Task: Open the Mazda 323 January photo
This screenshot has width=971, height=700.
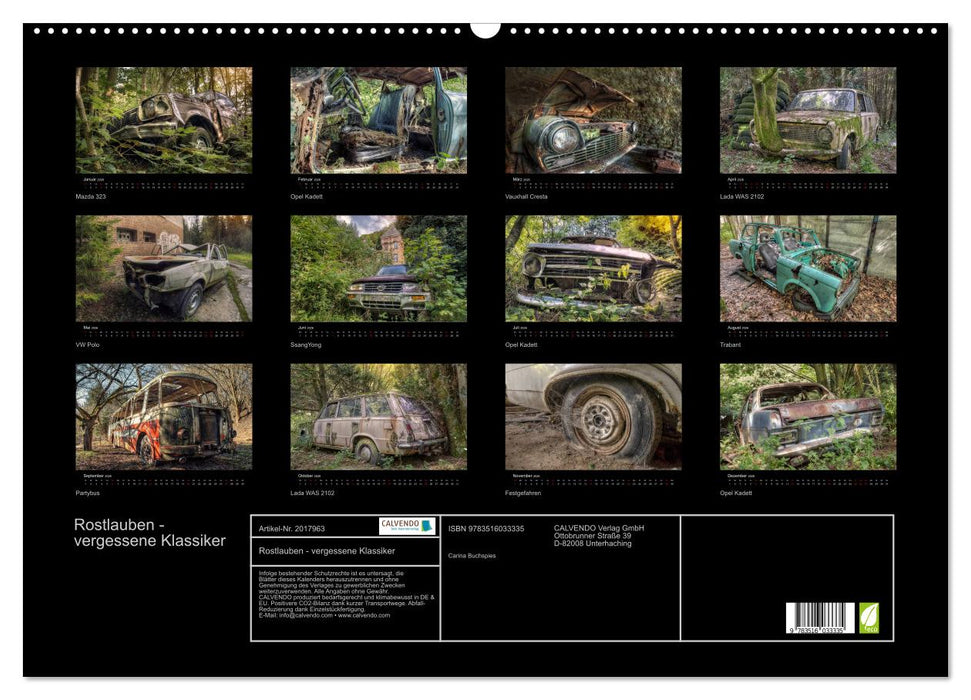Action: pos(164,120)
